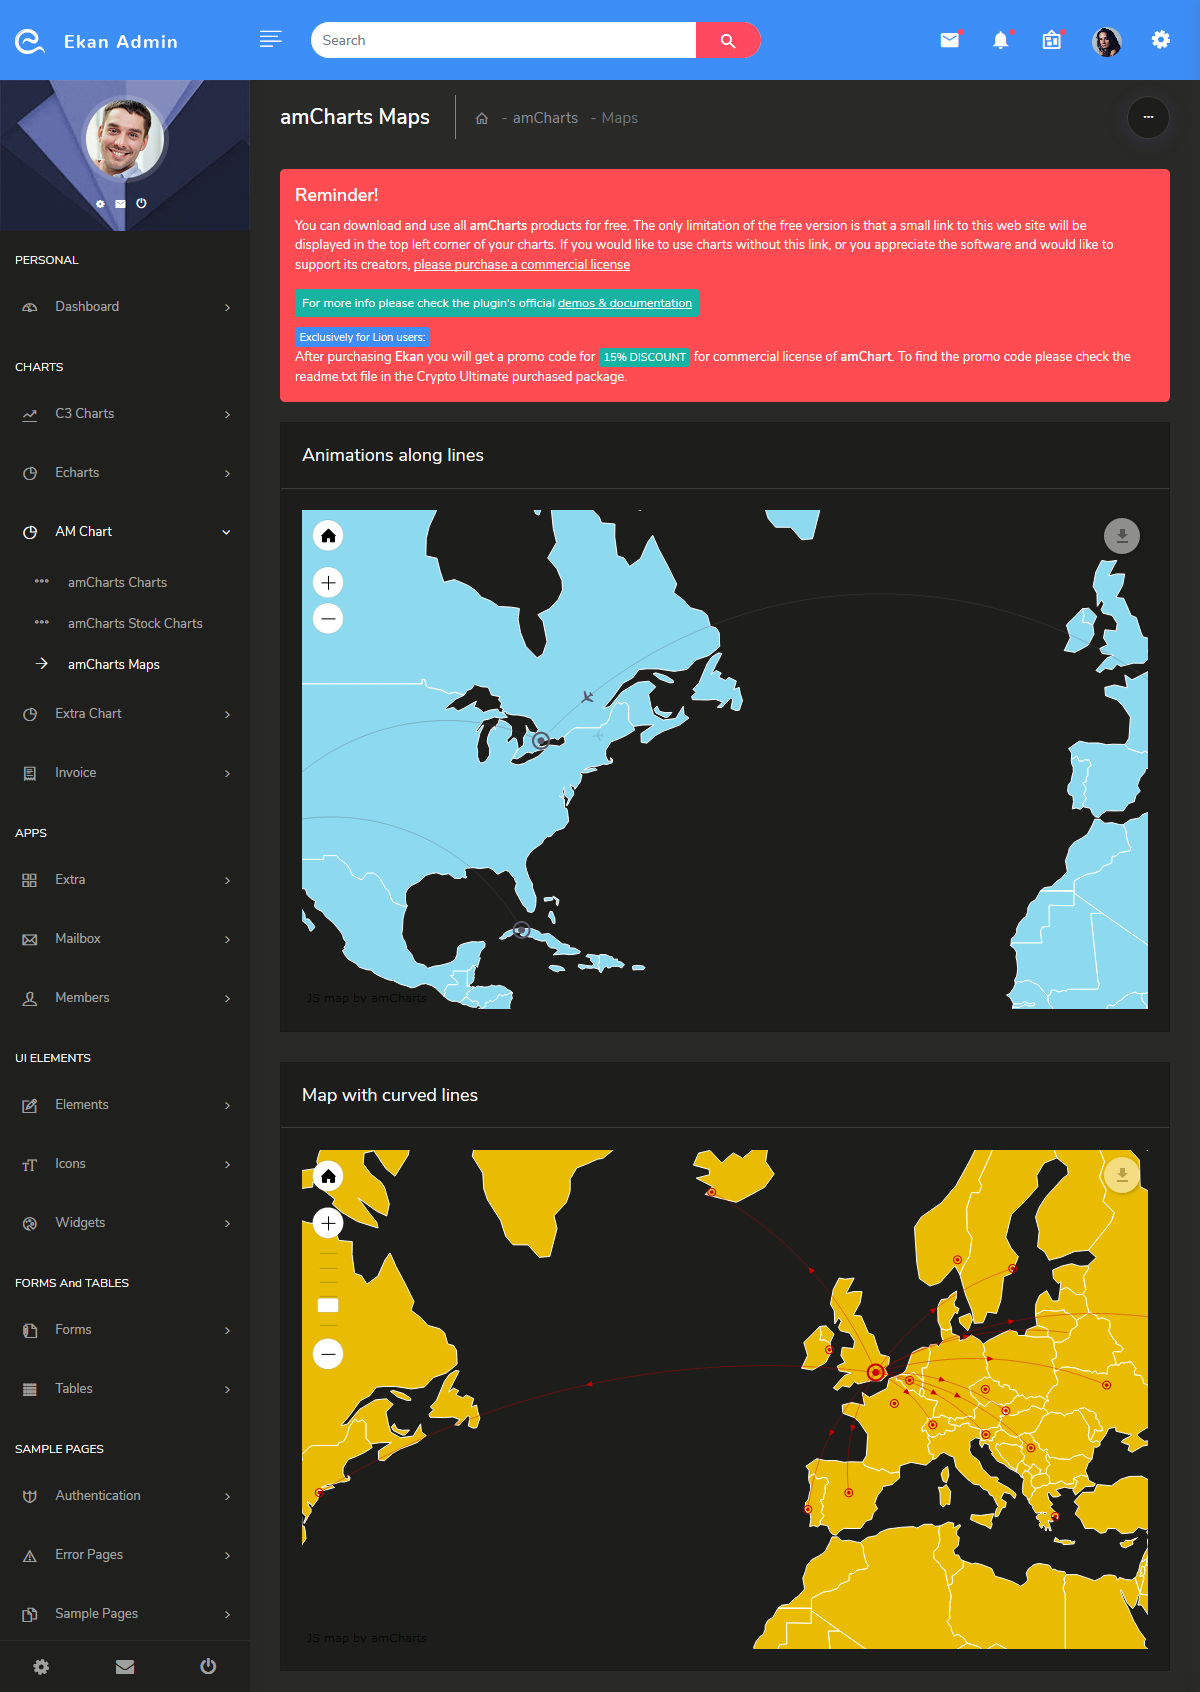This screenshot has height=1692, width=1200.
Task: Expand the Invoice sidebar menu
Action: (x=125, y=773)
